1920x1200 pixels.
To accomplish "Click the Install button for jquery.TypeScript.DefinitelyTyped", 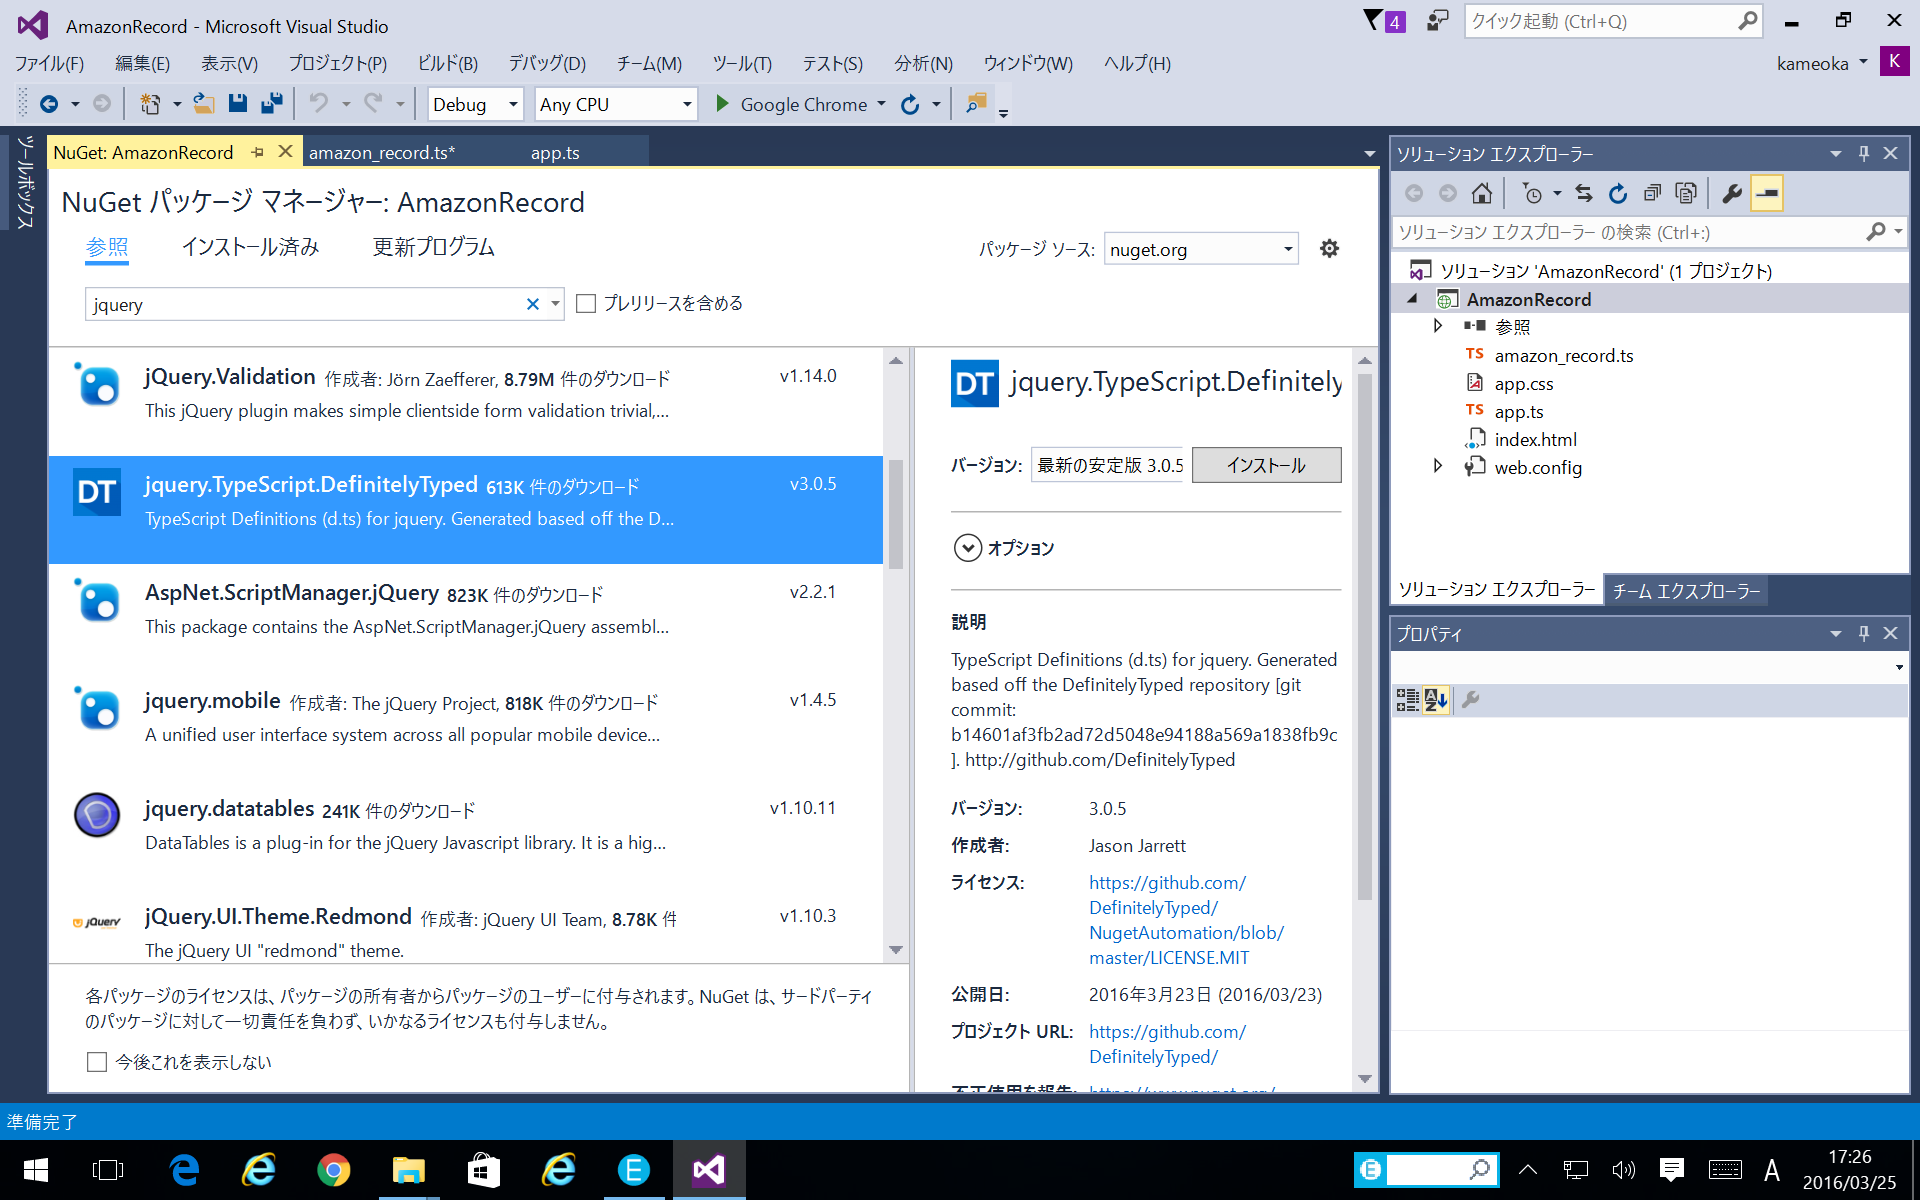I will tap(1266, 465).
